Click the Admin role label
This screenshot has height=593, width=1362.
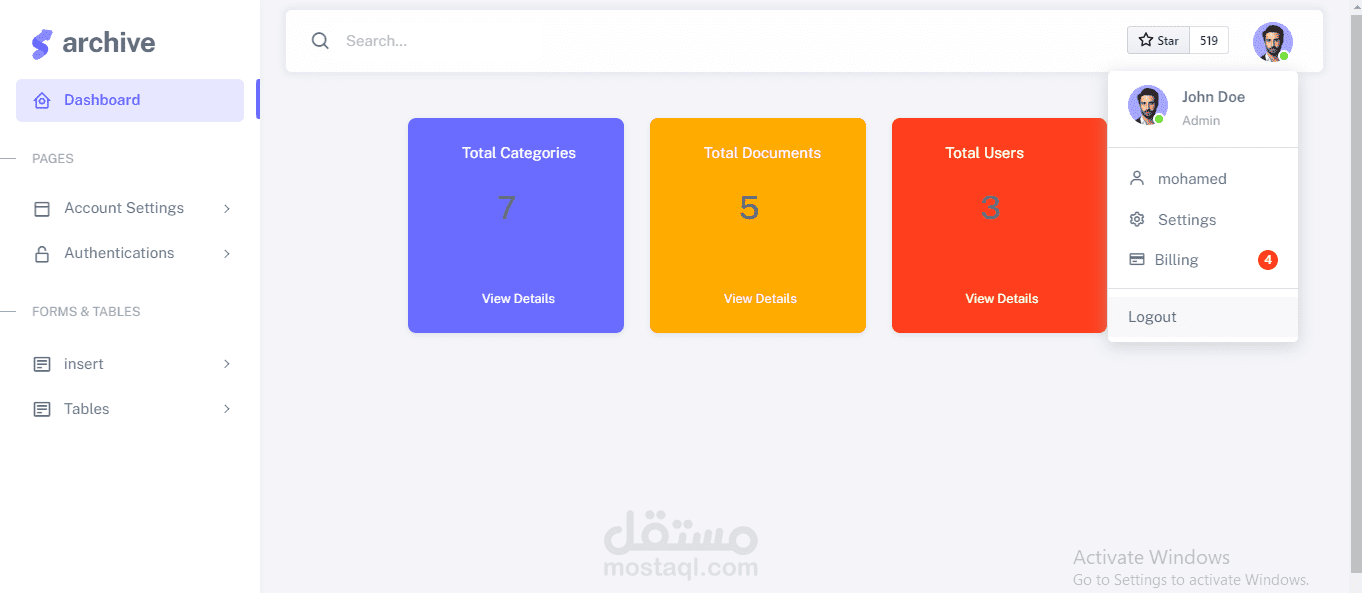(1201, 121)
